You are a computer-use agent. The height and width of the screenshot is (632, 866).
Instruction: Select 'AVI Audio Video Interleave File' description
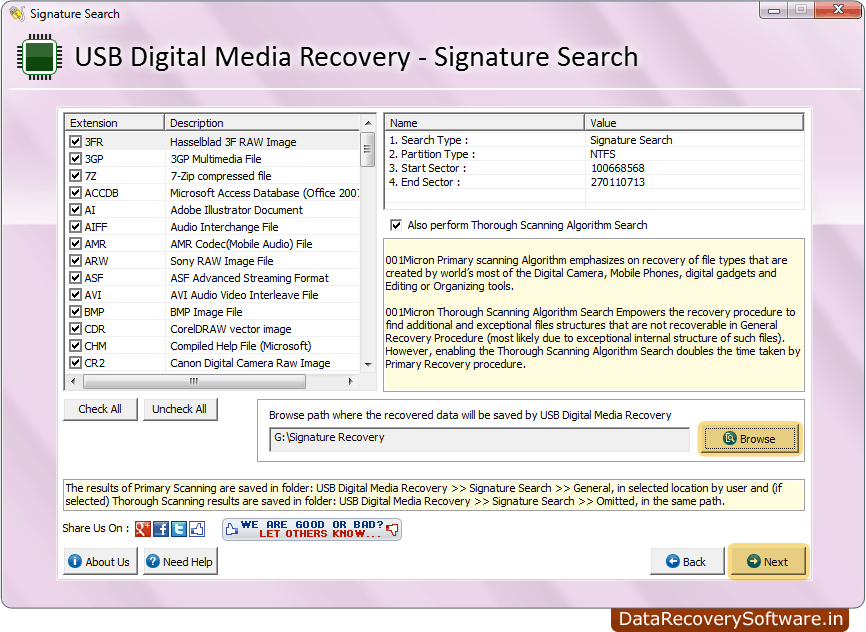pyautogui.click(x=244, y=295)
